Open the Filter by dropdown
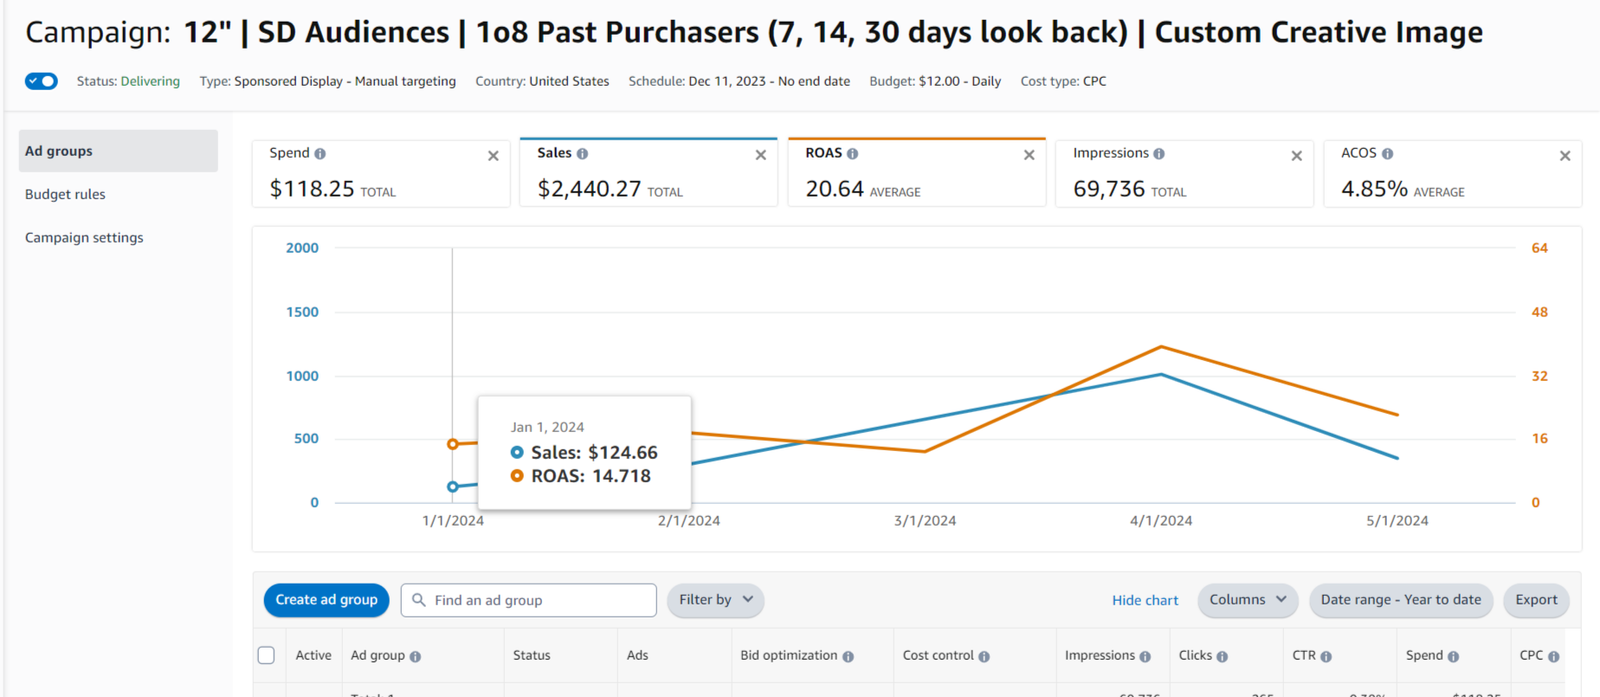 (715, 600)
